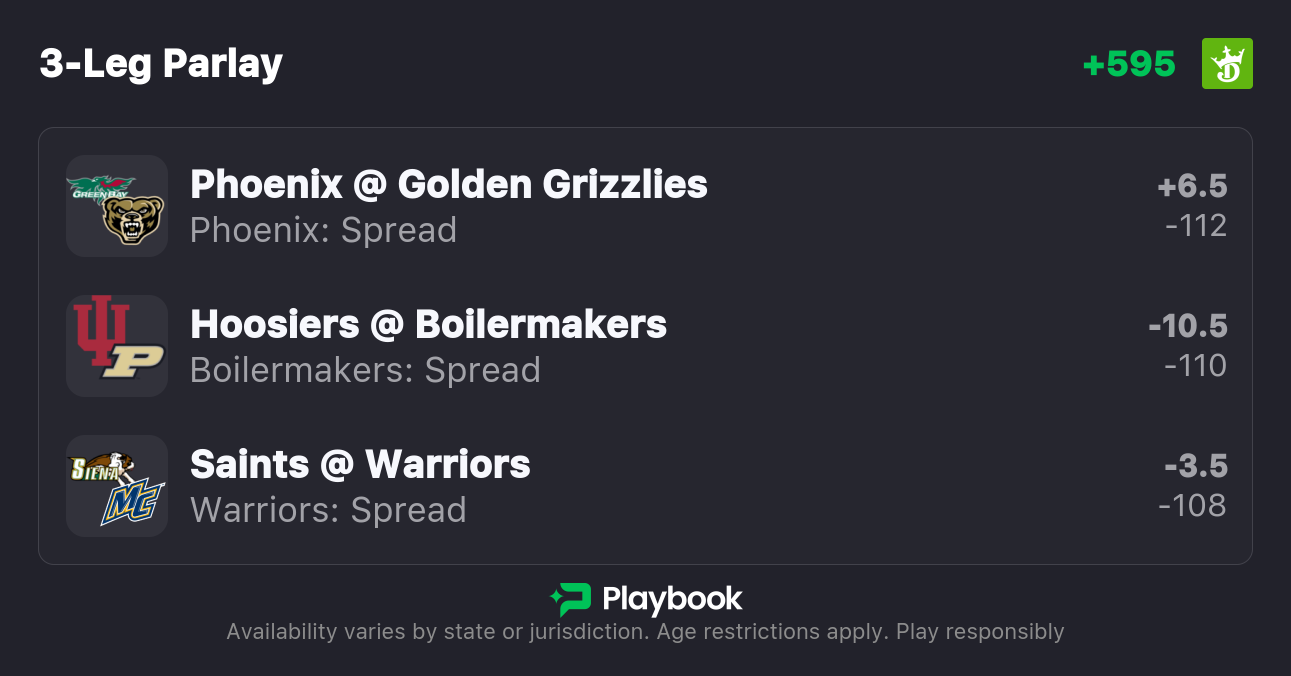The image size is (1291, 676).
Task: Select the Saints @ Warriors matchup title
Action: 360,464
